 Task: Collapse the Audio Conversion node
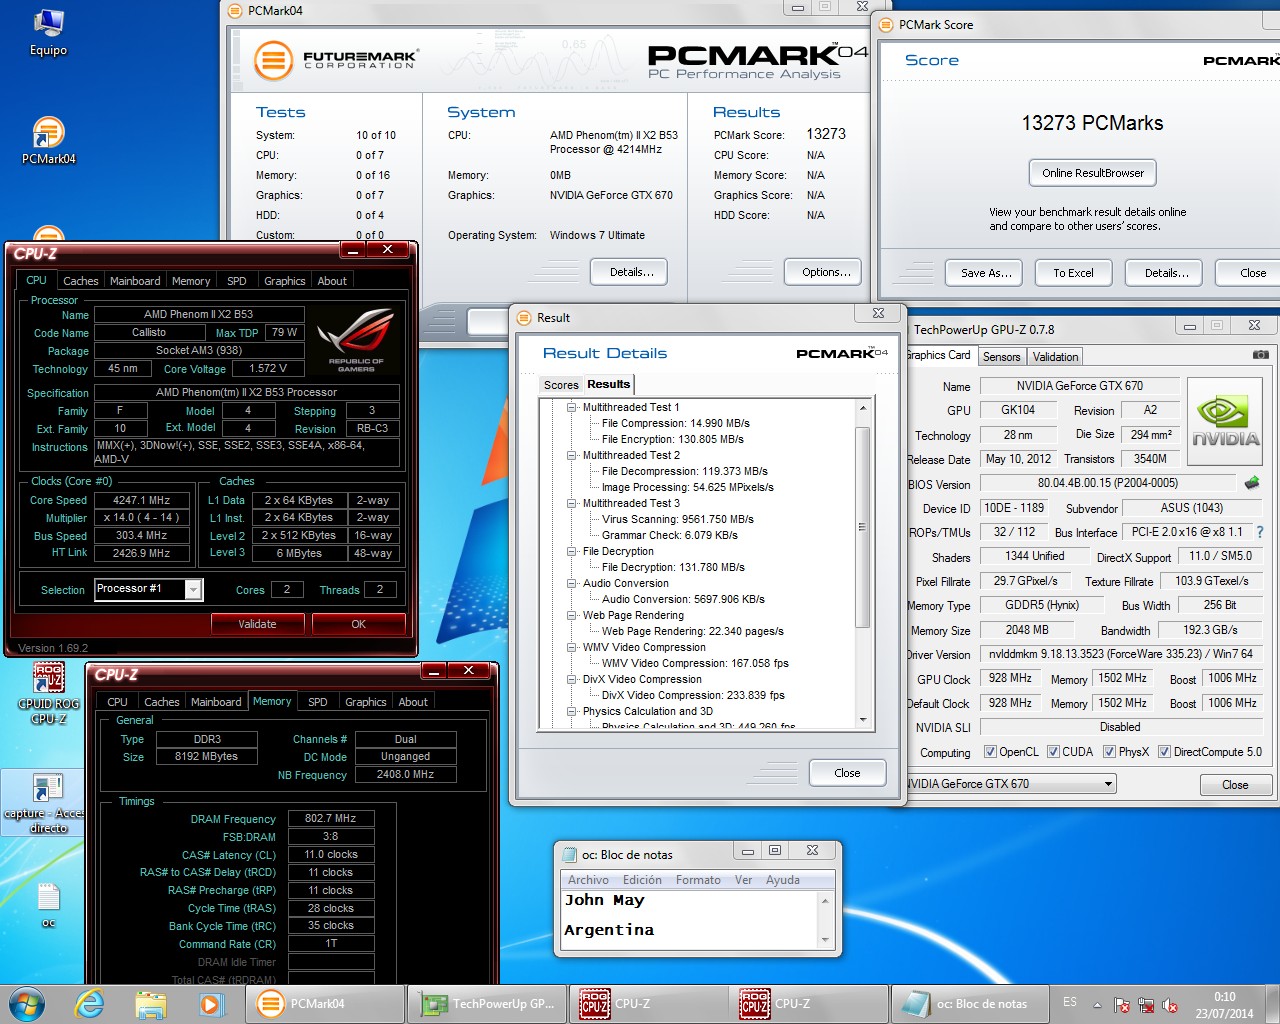point(572,583)
